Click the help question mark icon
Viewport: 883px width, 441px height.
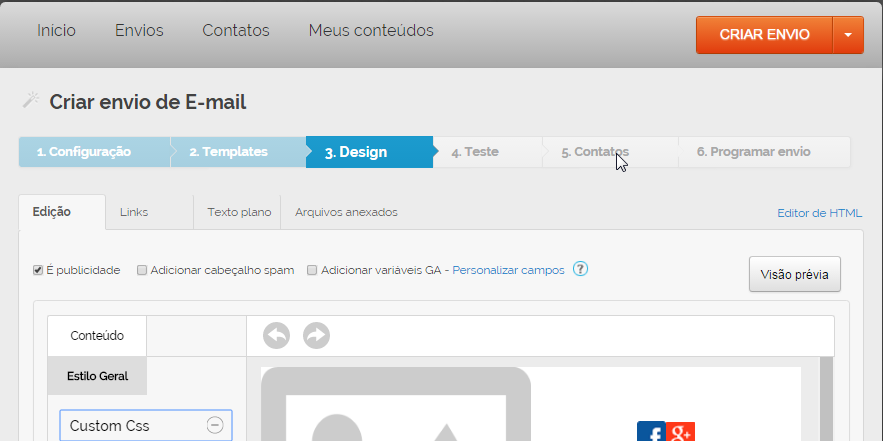pyautogui.click(x=580, y=270)
